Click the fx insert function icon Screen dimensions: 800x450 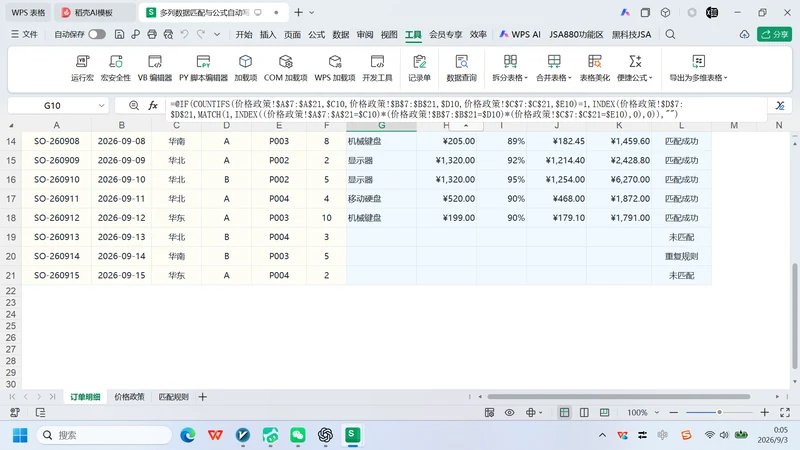click(x=153, y=105)
